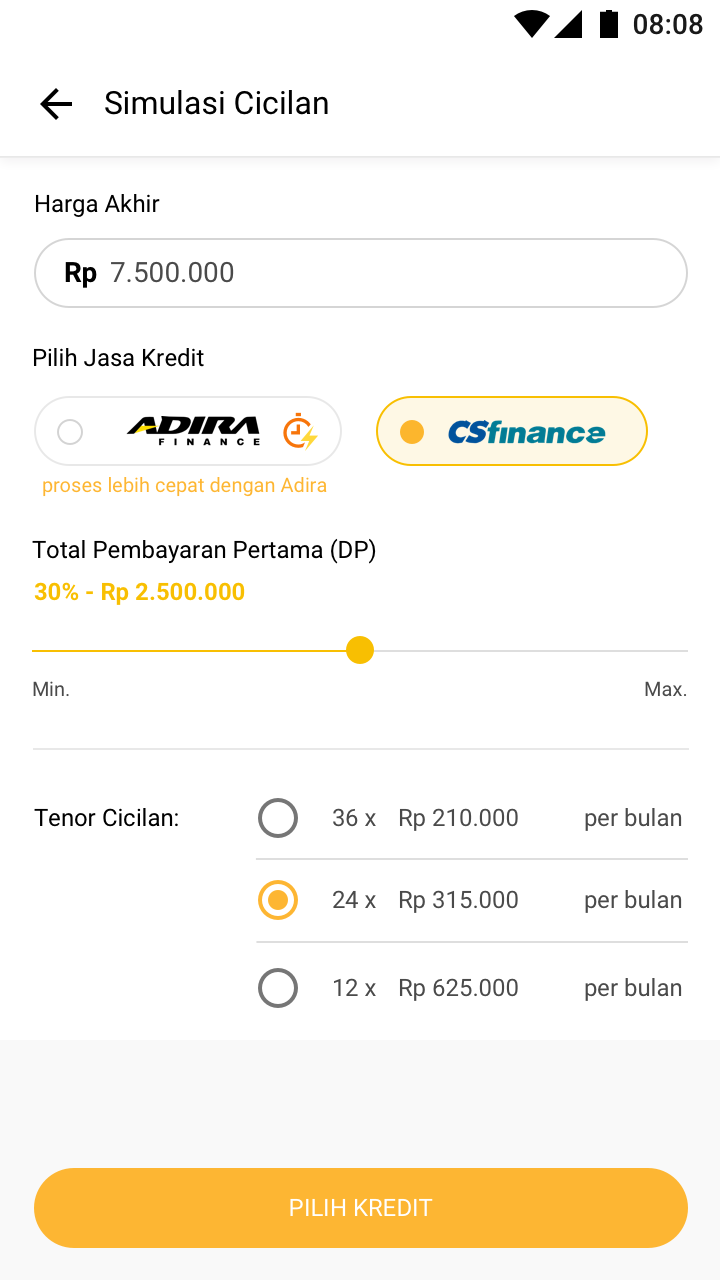This screenshot has height=1280, width=720.
Task: Tap the 'proses lebih cepat dengan Adira' text
Action: click(x=184, y=486)
